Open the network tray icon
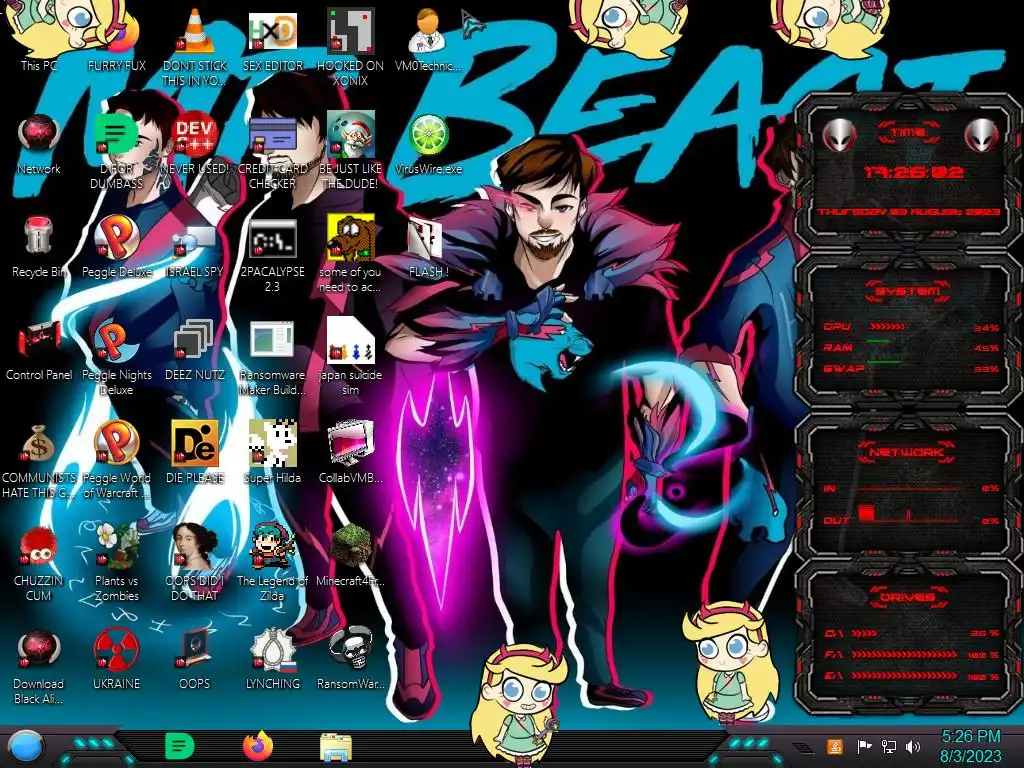The width and height of the screenshot is (1024, 768). pos(888,746)
